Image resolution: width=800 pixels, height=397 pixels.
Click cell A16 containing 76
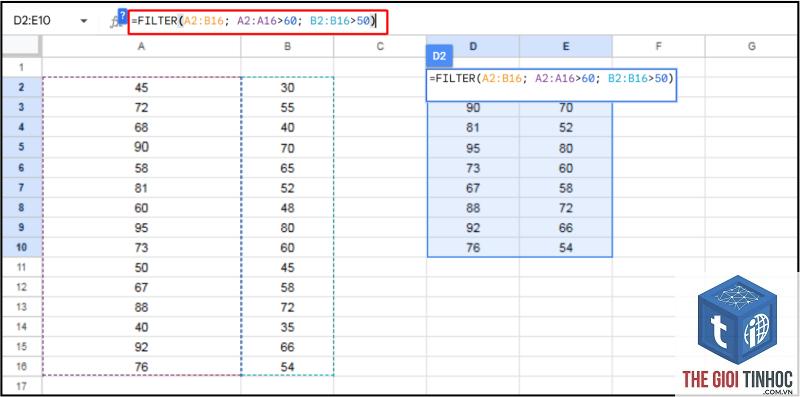(141, 367)
